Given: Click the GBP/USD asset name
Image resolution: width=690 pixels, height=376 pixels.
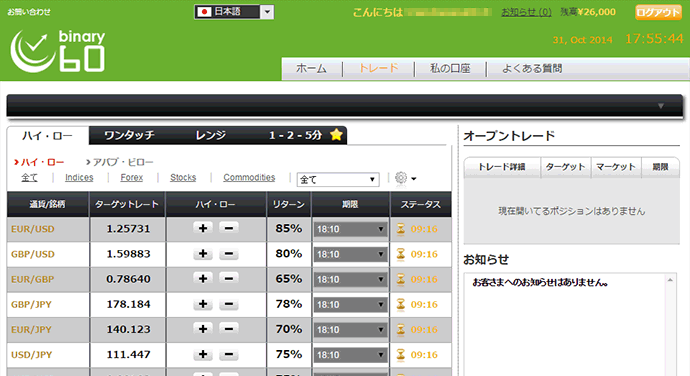Looking at the screenshot, I should point(33,254).
